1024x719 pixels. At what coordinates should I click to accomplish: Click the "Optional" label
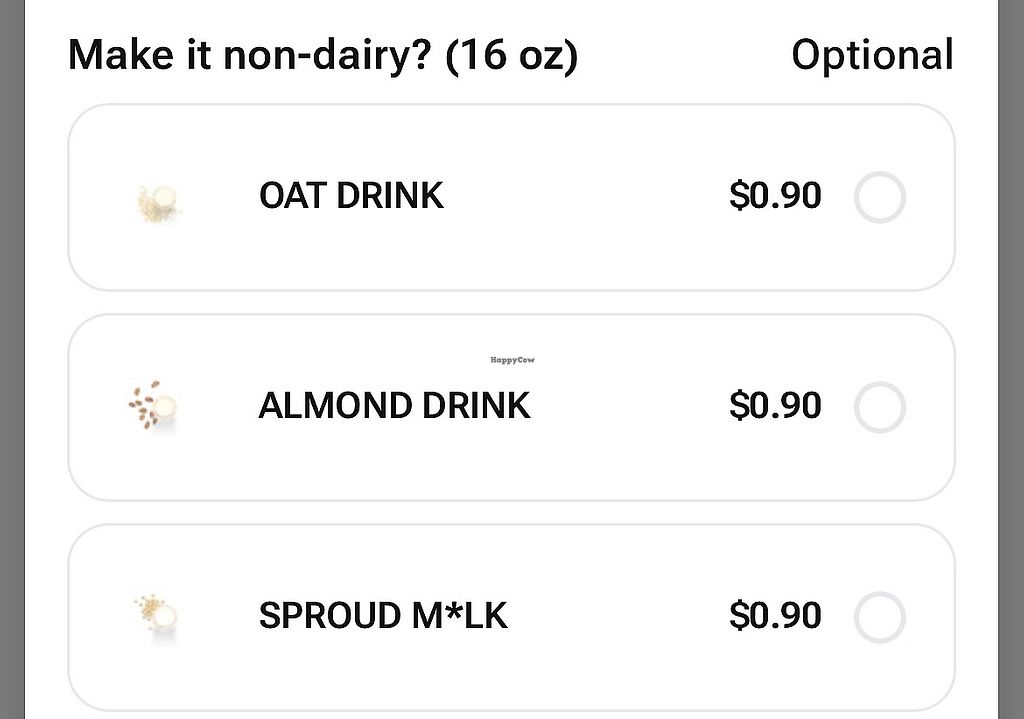[x=872, y=55]
